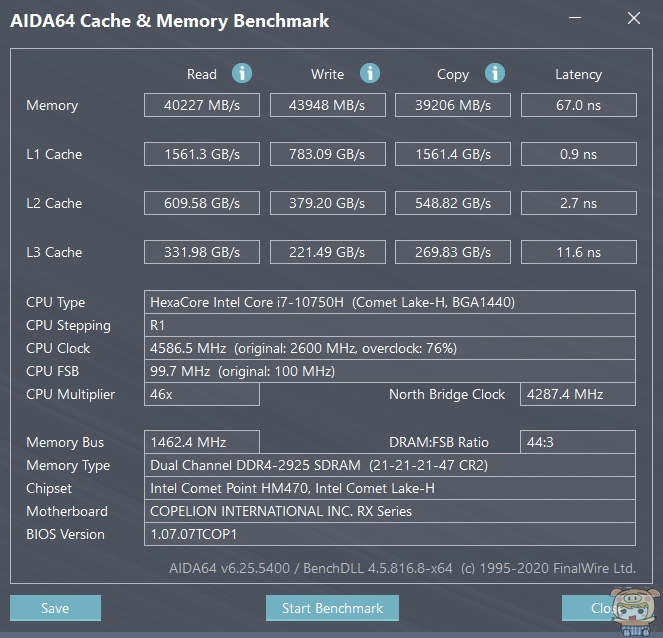Select the L3 Cache Copy value
The width and height of the screenshot is (663, 638).
453,252
